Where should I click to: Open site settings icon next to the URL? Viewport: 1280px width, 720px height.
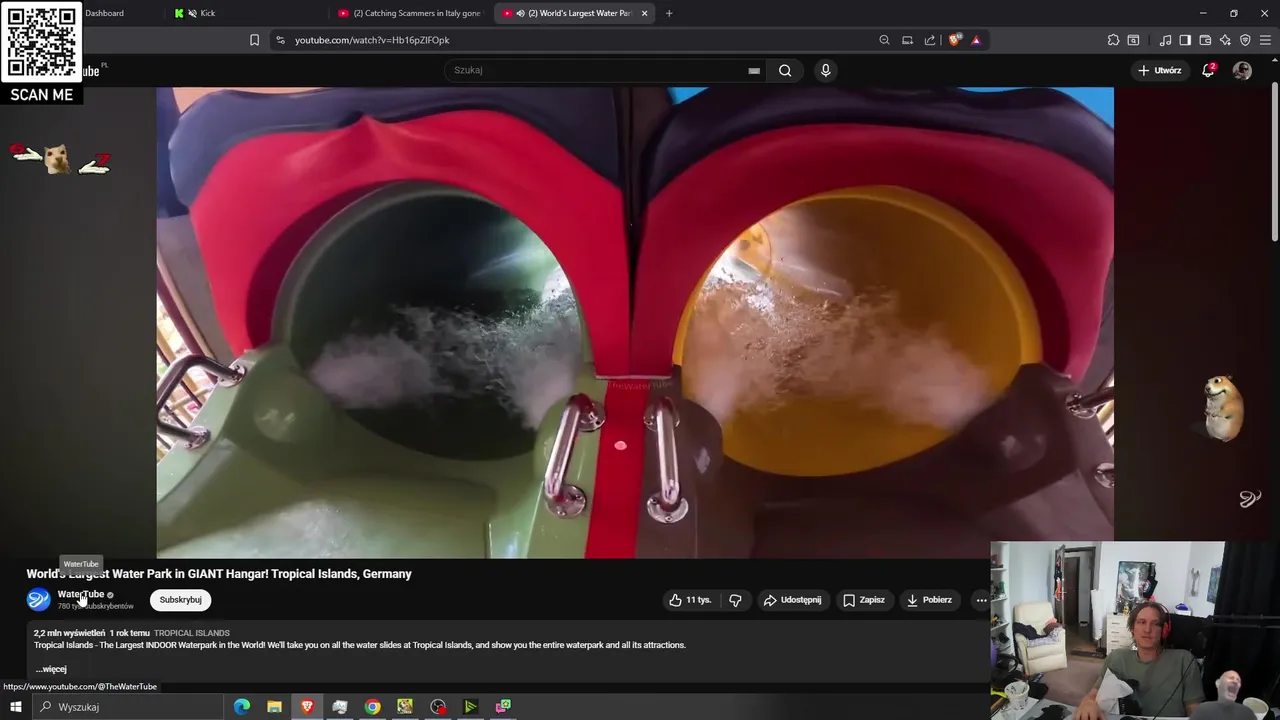click(x=280, y=40)
